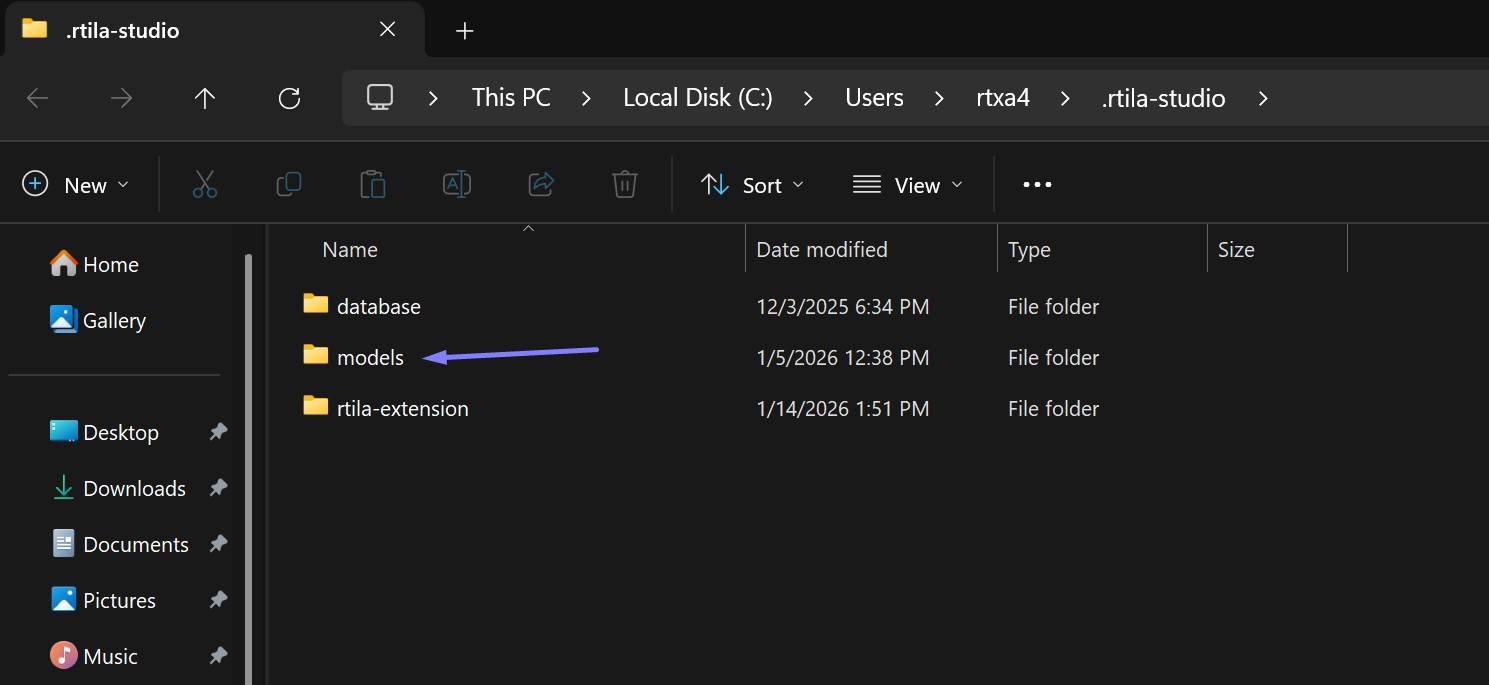Click the Rename icon in toolbar
Screen dimensions: 1489x685
tap(457, 185)
